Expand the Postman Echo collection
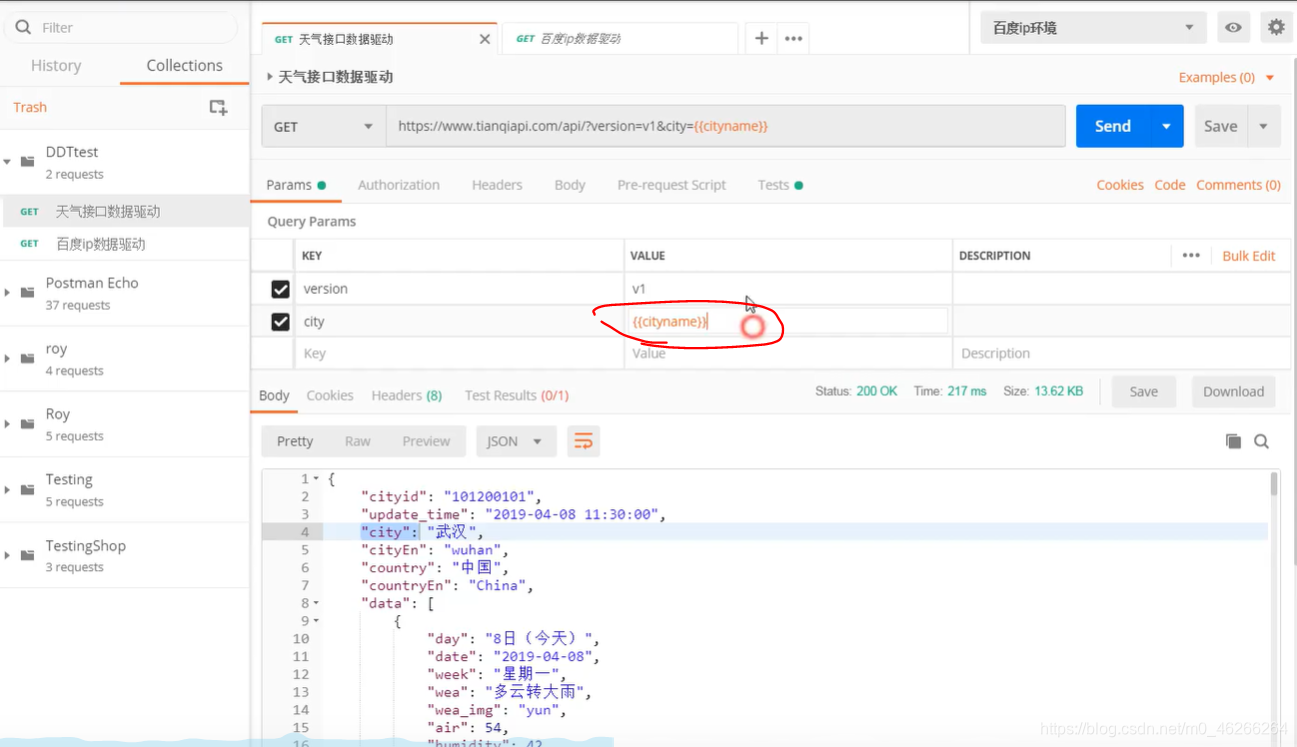This screenshot has width=1297, height=747. (x=8, y=292)
